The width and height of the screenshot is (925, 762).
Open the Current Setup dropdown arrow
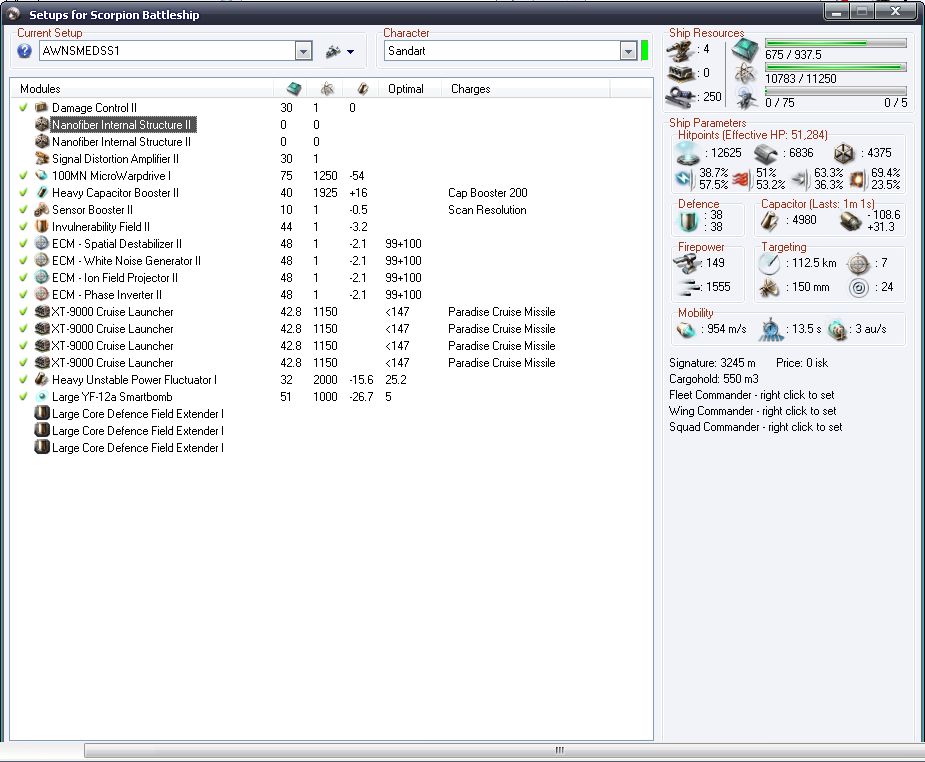pyautogui.click(x=303, y=51)
